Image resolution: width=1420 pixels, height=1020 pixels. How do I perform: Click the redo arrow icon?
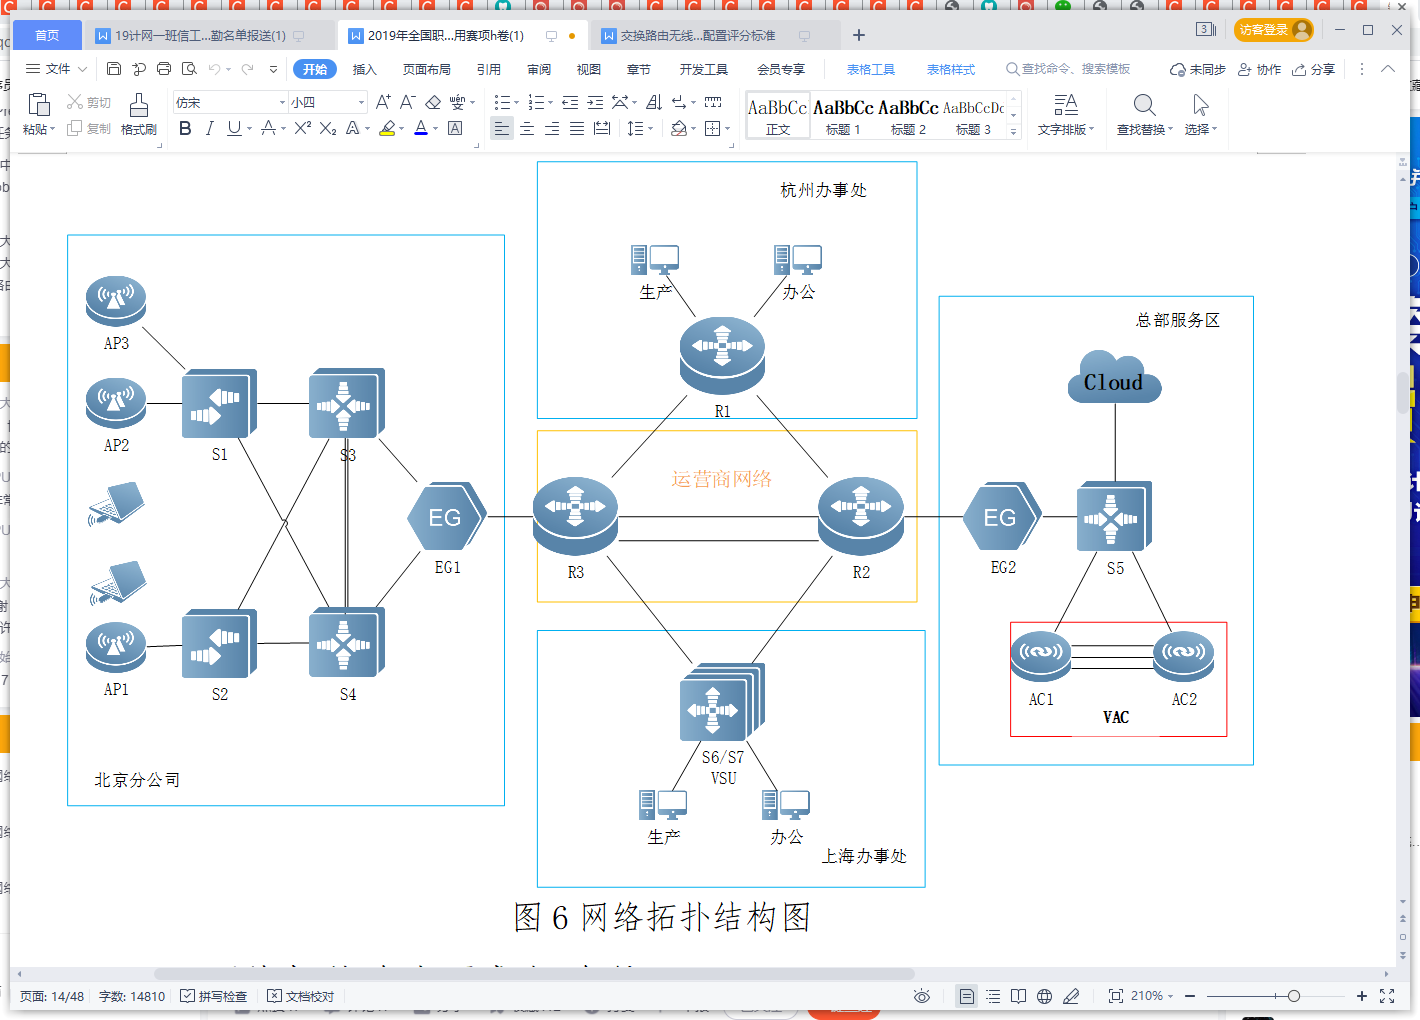(247, 69)
